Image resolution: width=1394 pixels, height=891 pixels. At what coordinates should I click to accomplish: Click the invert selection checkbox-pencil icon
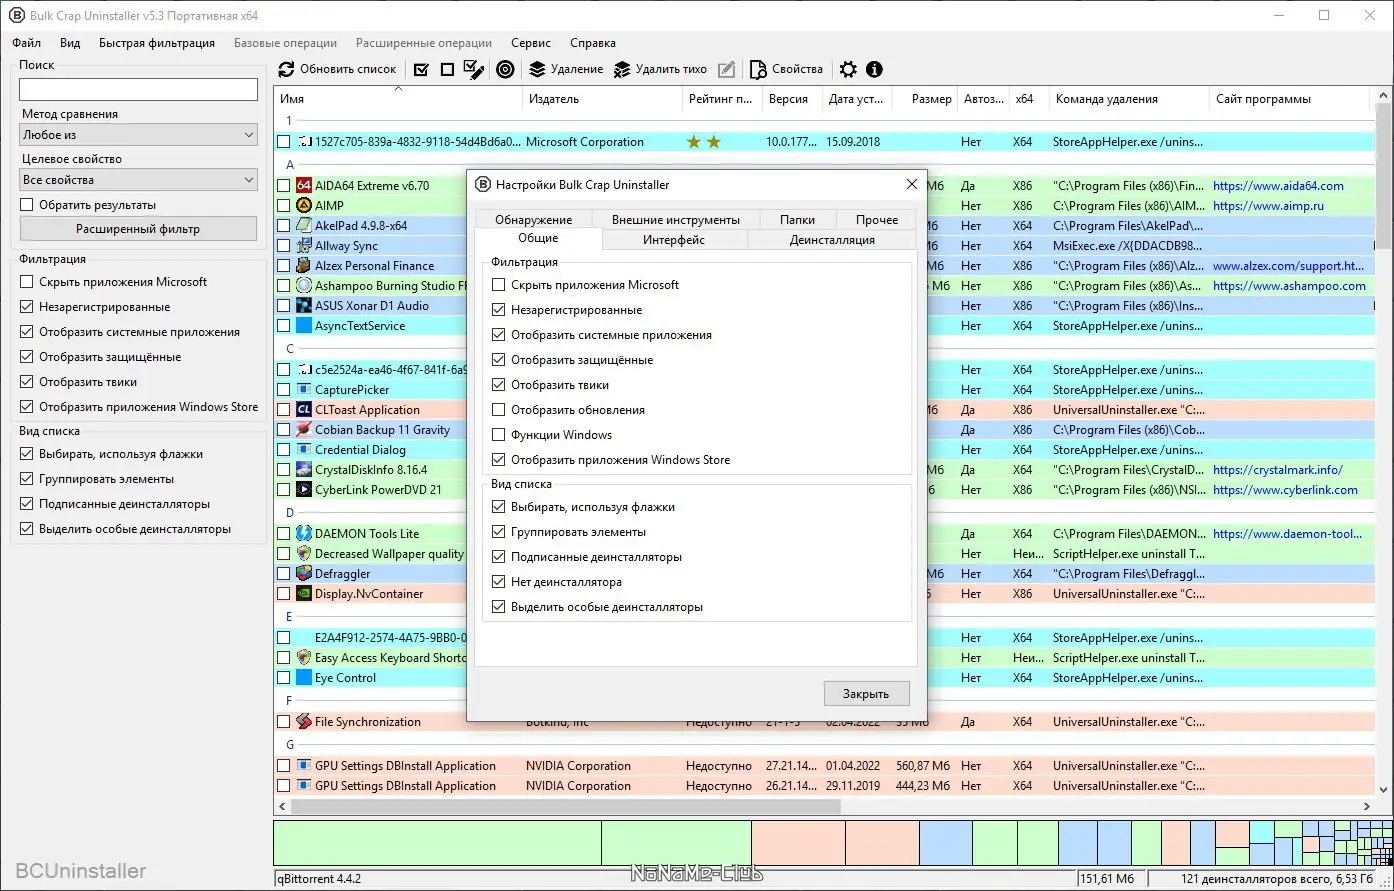[474, 69]
